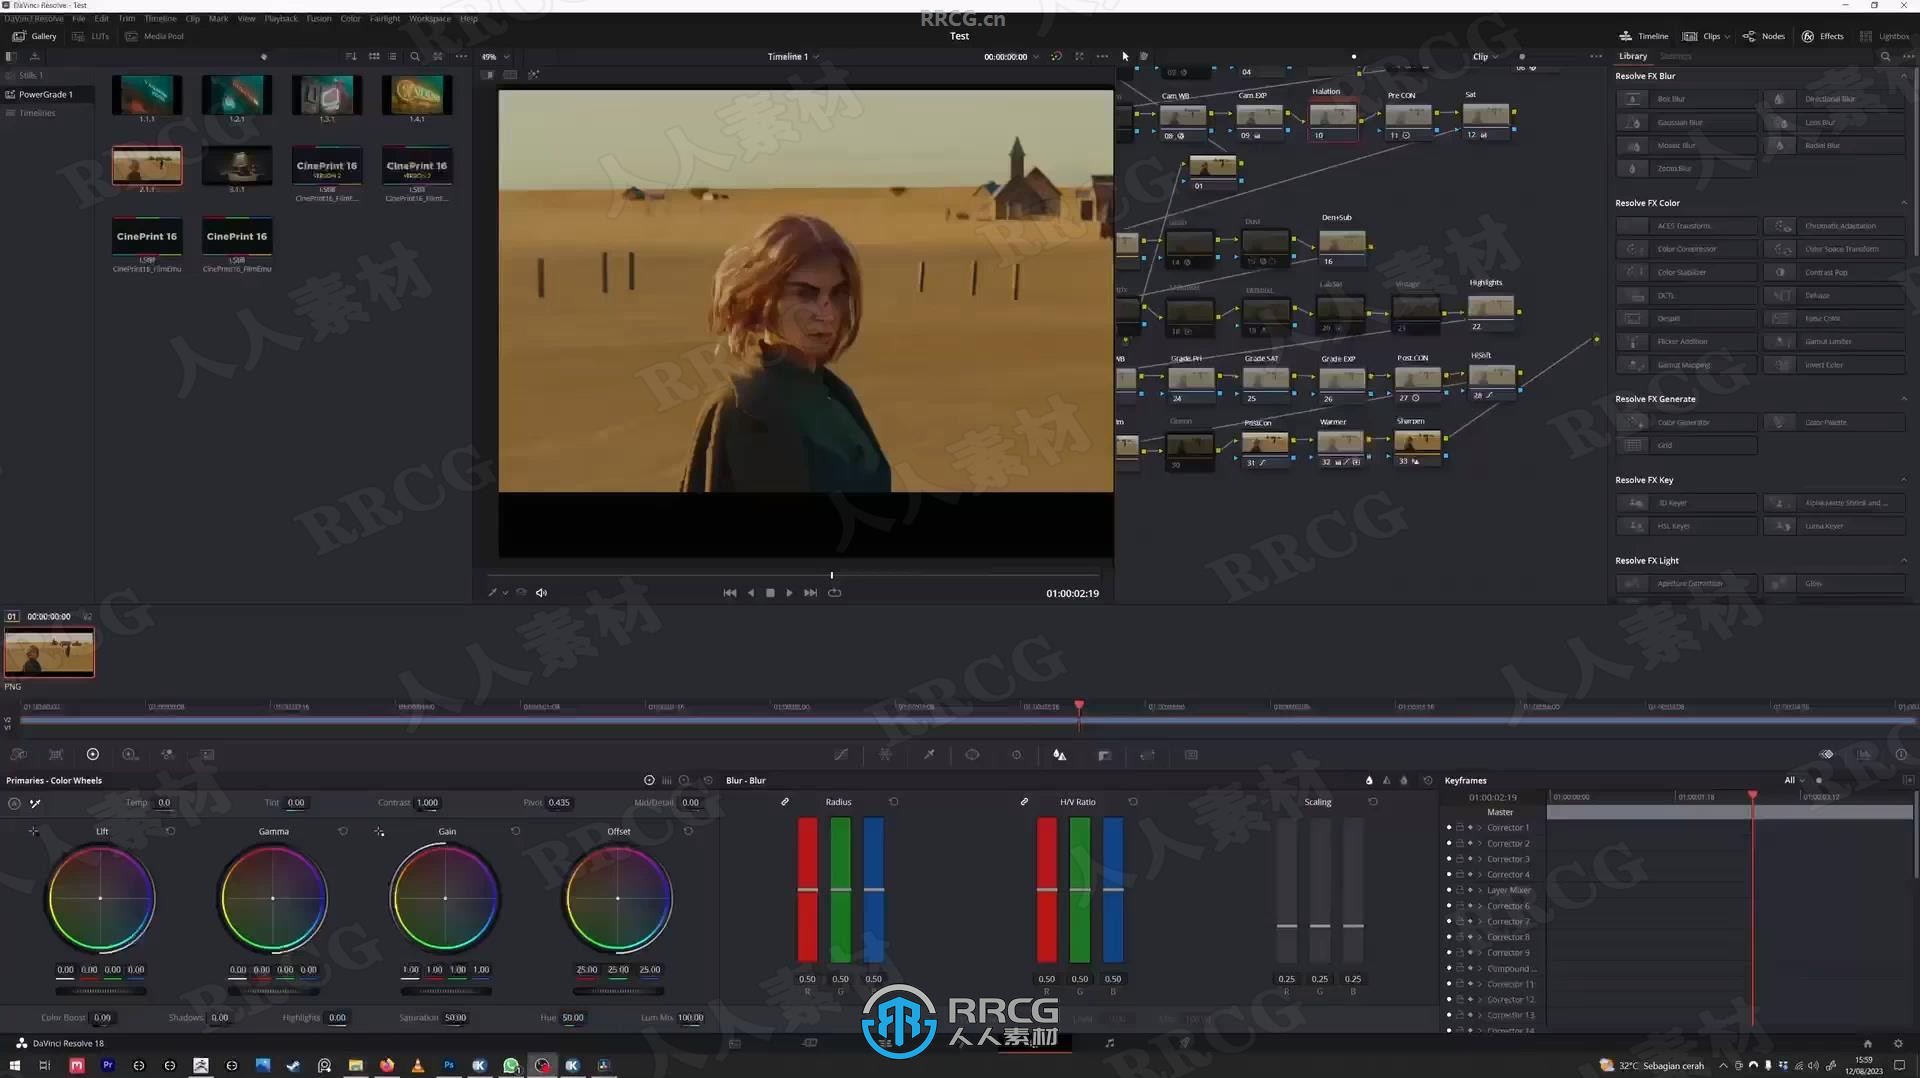1920x1078 pixels.
Task: Click the Offset master wheel jog bar
Action: coord(618,992)
